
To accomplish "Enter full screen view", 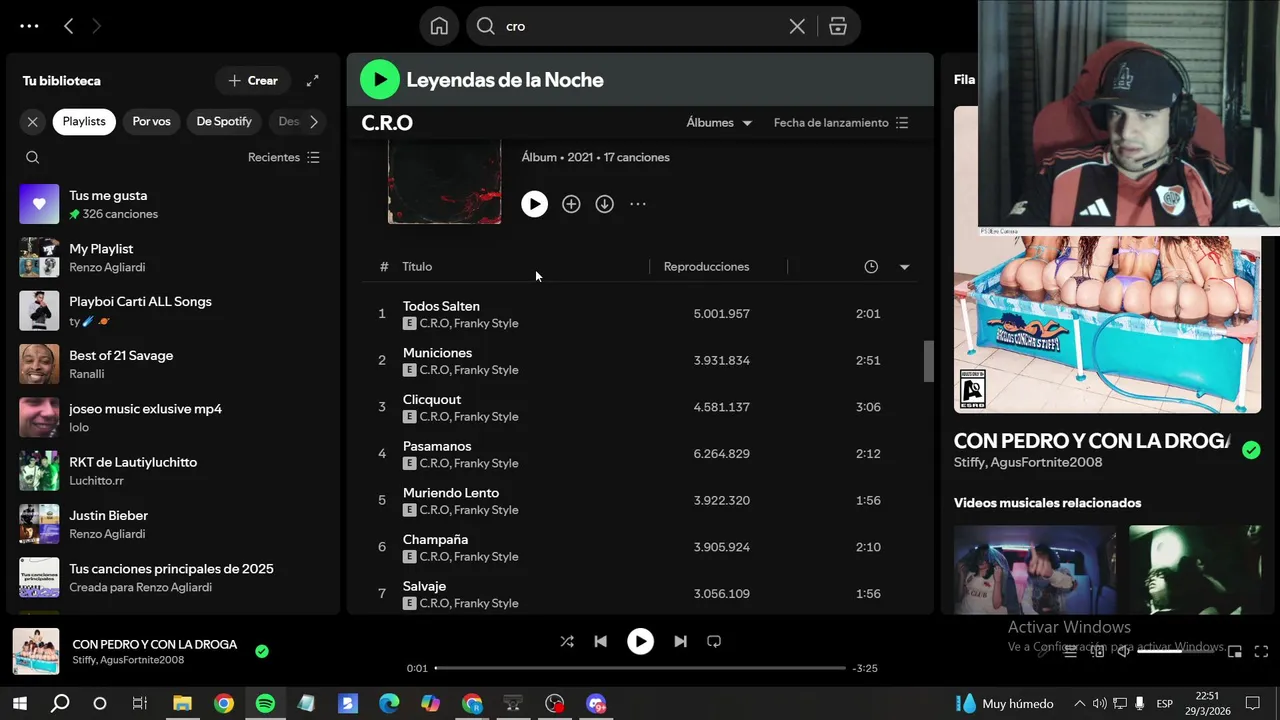I will click(x=1261, y=652).
